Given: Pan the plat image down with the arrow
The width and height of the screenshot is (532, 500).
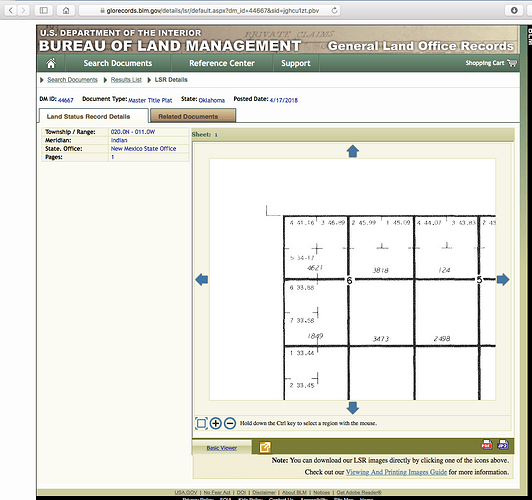Looking at the screenshot, I should 353,408.
